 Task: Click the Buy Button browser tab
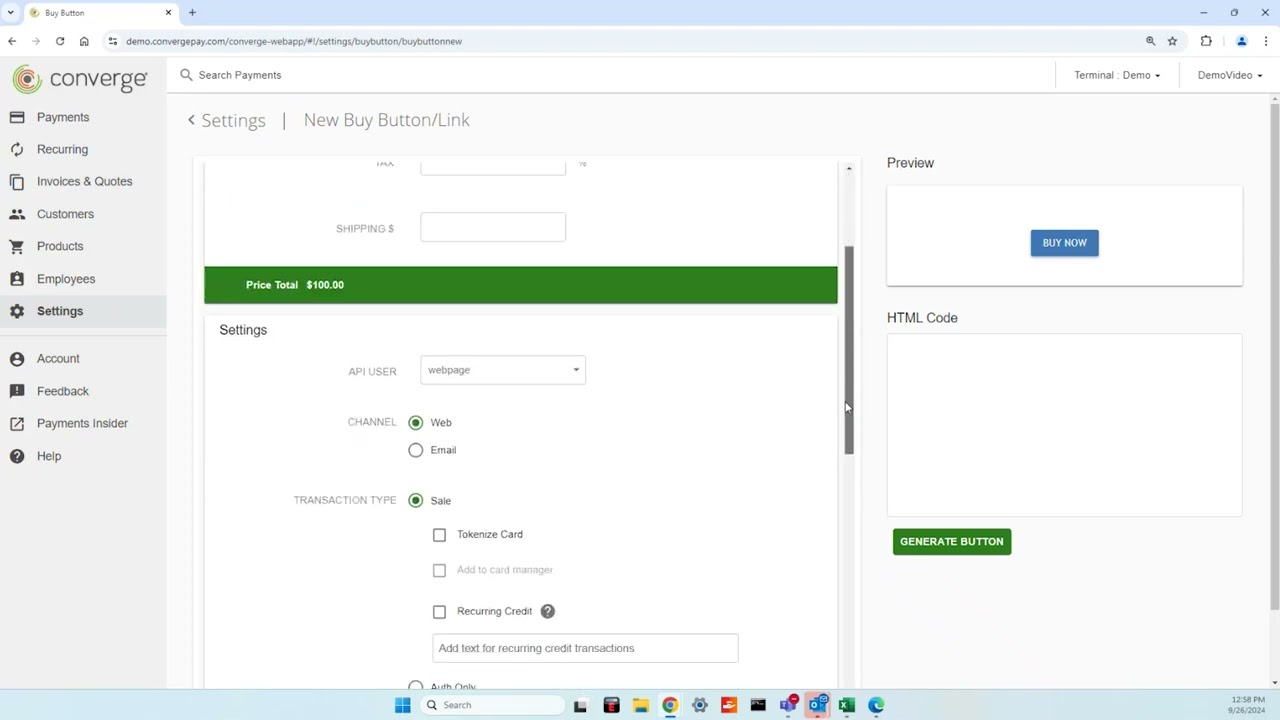coord(100,13)
